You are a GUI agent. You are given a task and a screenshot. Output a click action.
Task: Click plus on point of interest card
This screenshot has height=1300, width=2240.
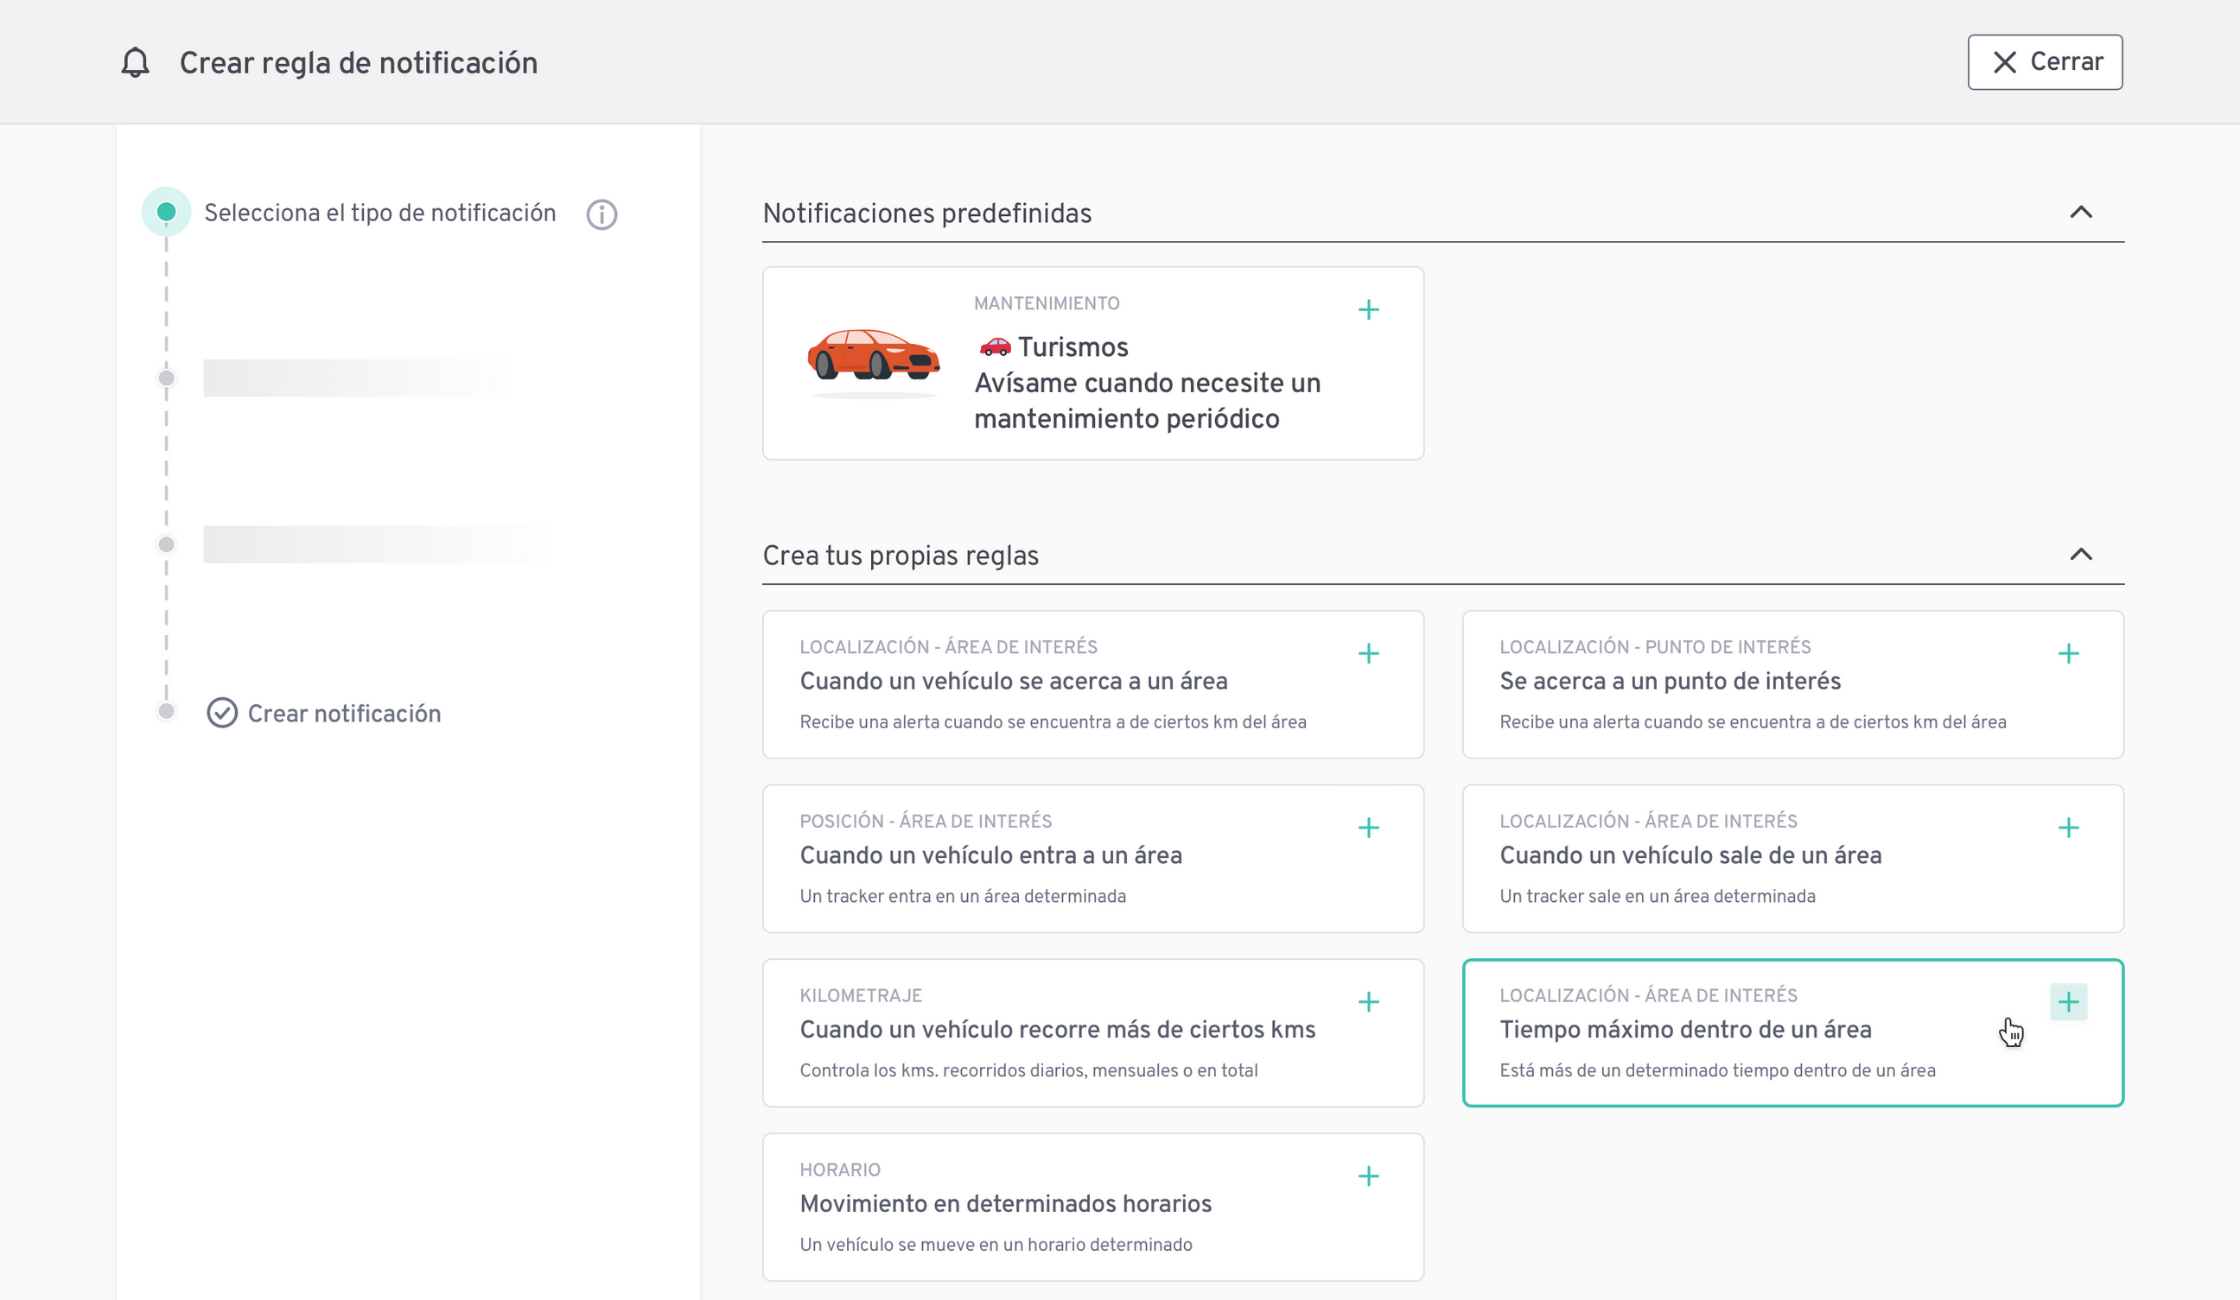tap(2068, 654)
